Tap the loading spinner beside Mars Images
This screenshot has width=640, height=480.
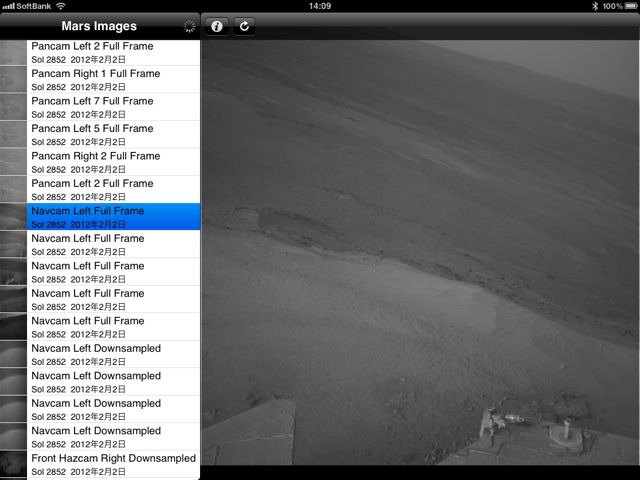point(189,27)
